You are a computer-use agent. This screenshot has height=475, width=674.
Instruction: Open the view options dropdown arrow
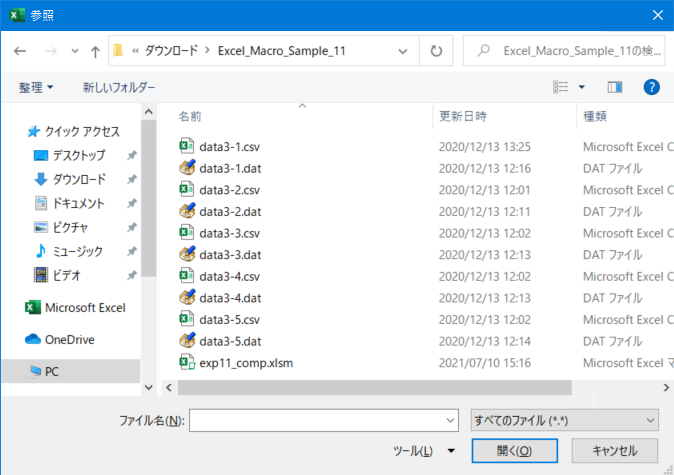[x=581, y=87]
